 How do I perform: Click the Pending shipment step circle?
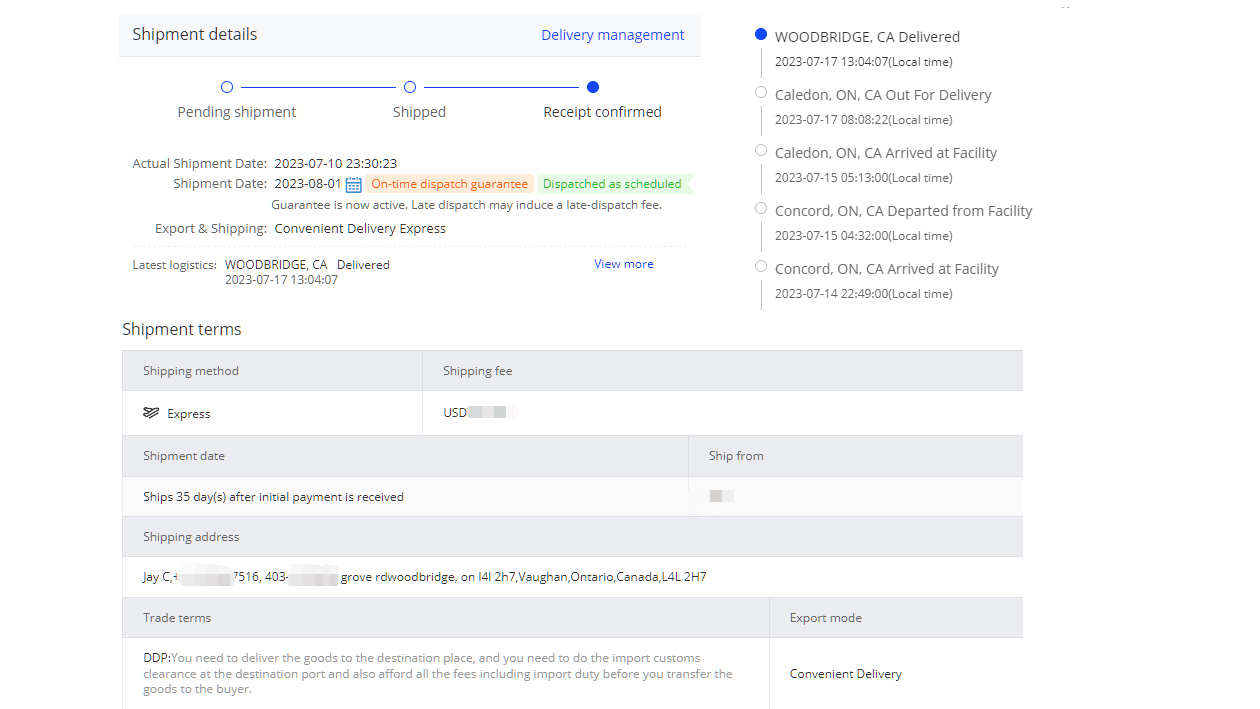tap(227, 87)
